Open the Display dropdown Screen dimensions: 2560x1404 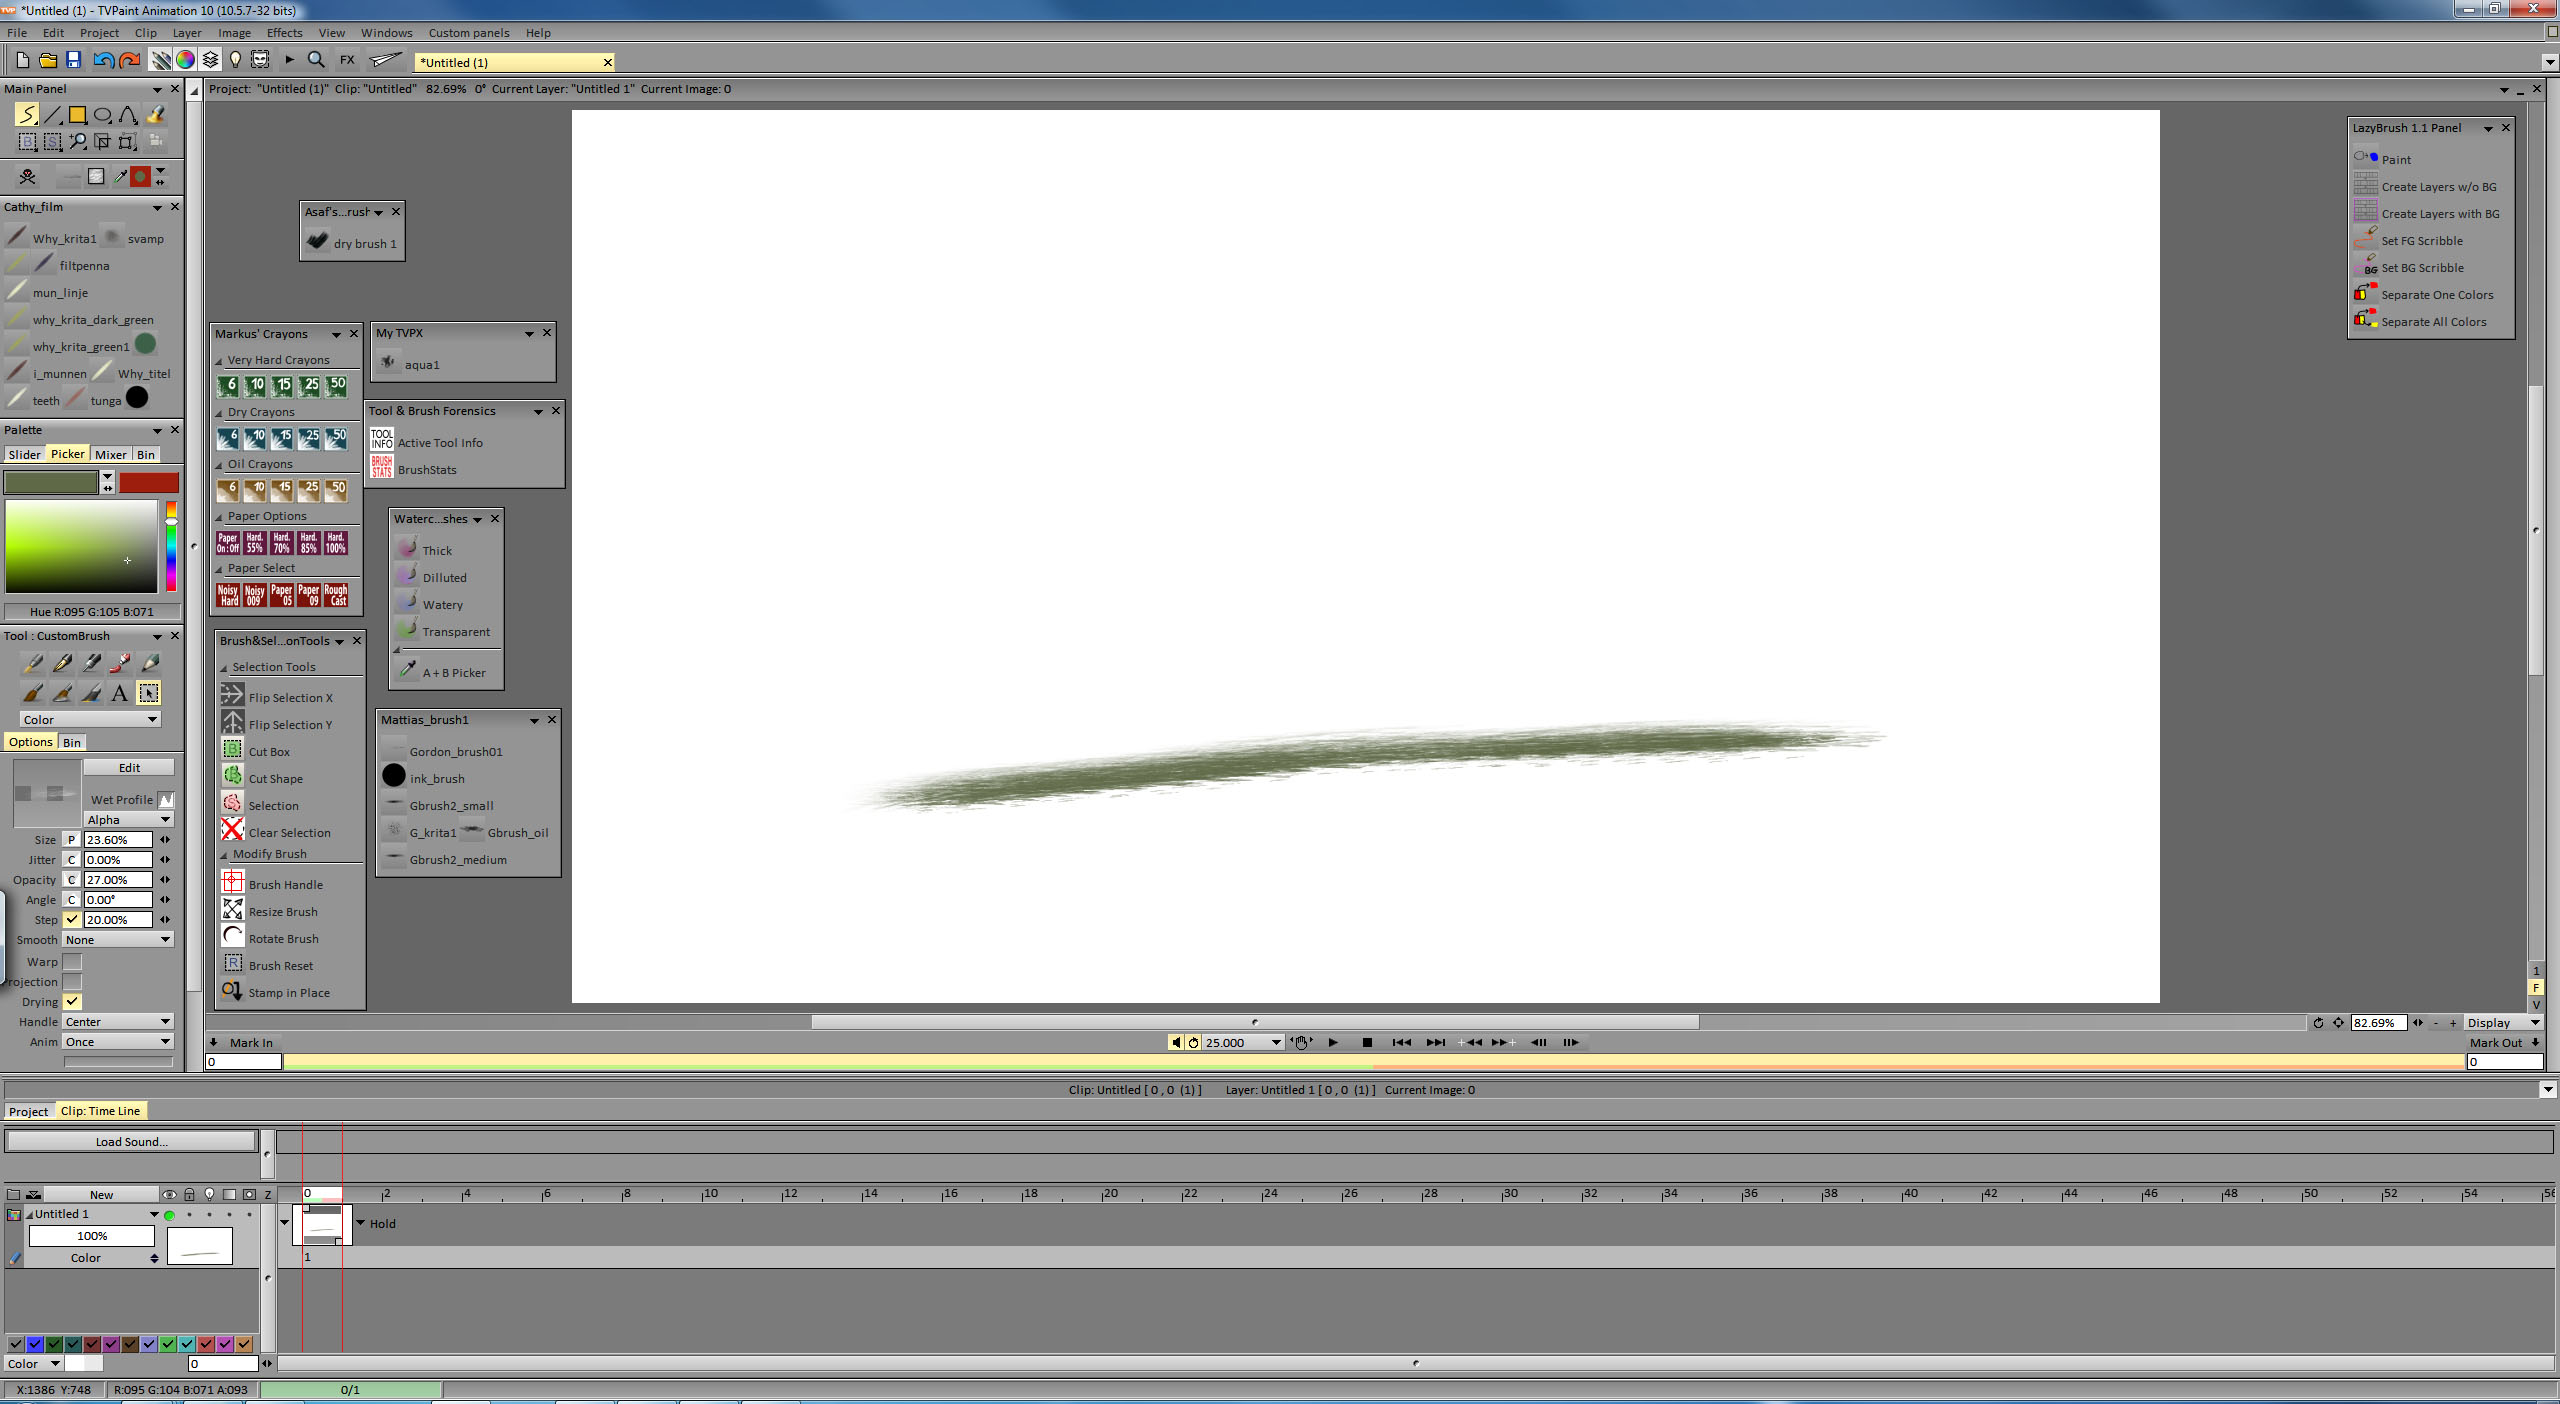click(x=2502, y=1022)
